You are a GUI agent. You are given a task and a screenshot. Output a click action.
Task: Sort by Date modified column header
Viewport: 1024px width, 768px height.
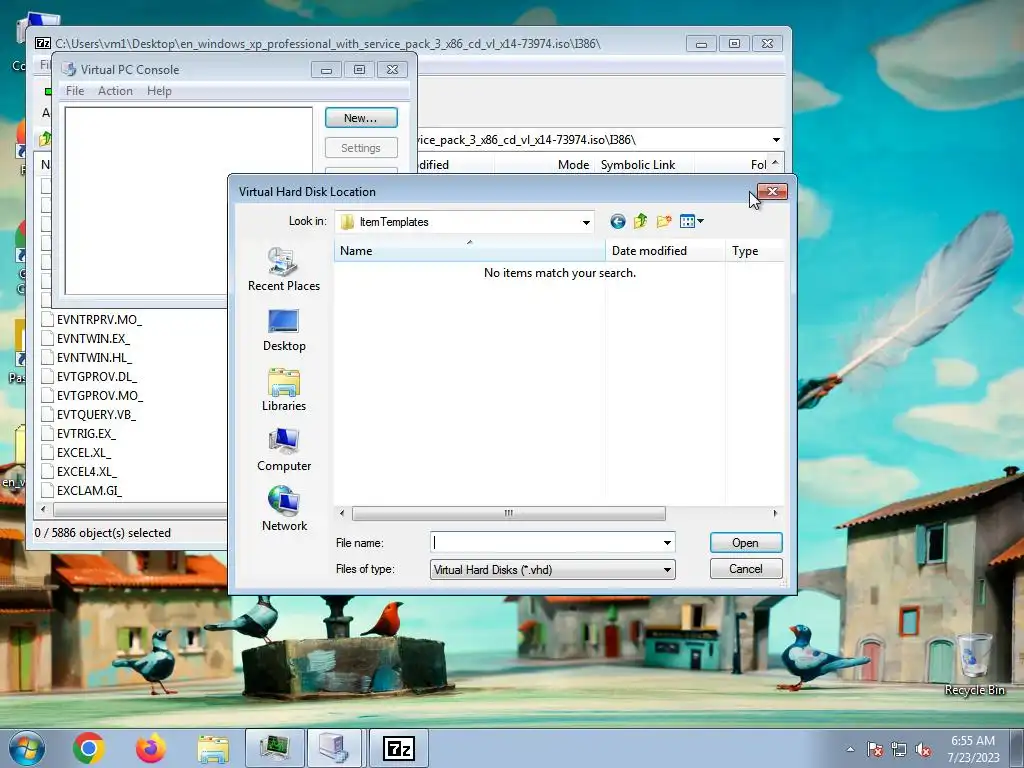(665, 251)
